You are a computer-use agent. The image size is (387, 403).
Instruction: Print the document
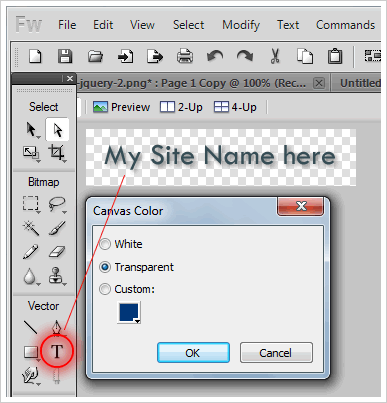(185, 56)
